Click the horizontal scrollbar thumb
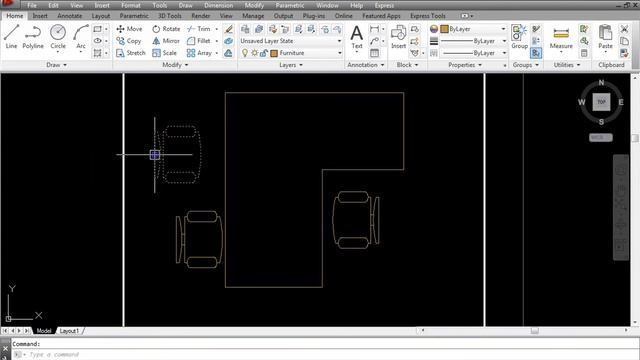 point(535,331)
